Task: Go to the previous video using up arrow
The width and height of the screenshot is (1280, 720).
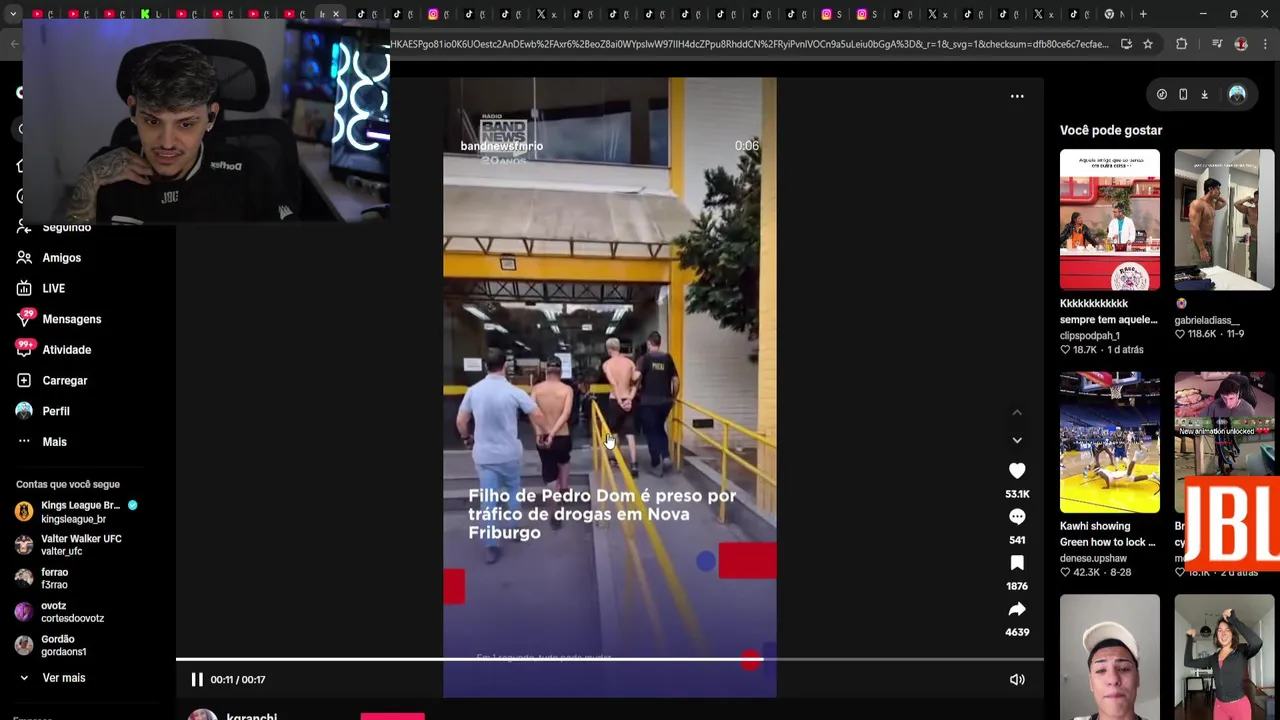Action: pyautogui.click(x=1017, y=412)
